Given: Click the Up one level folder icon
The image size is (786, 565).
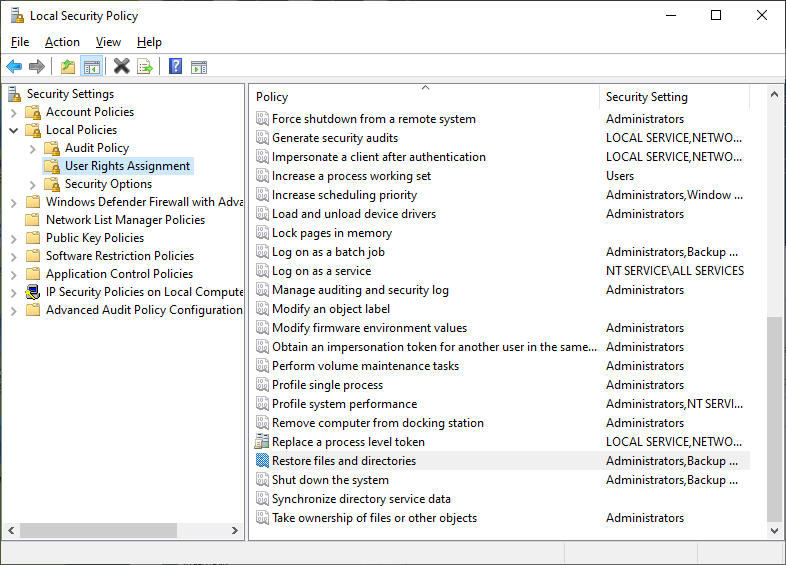Looking at the screenshot, I should point(68,67).
